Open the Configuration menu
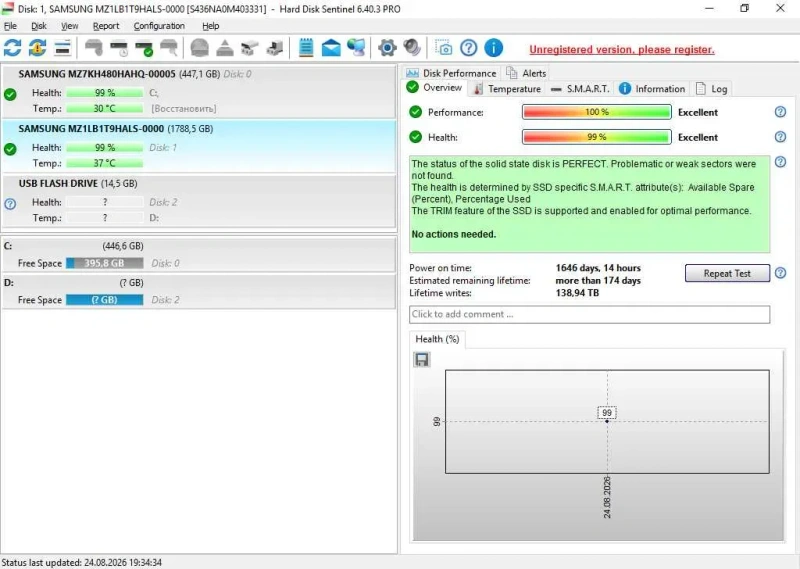This screenshot has width=800, height=569. (159, 26)
